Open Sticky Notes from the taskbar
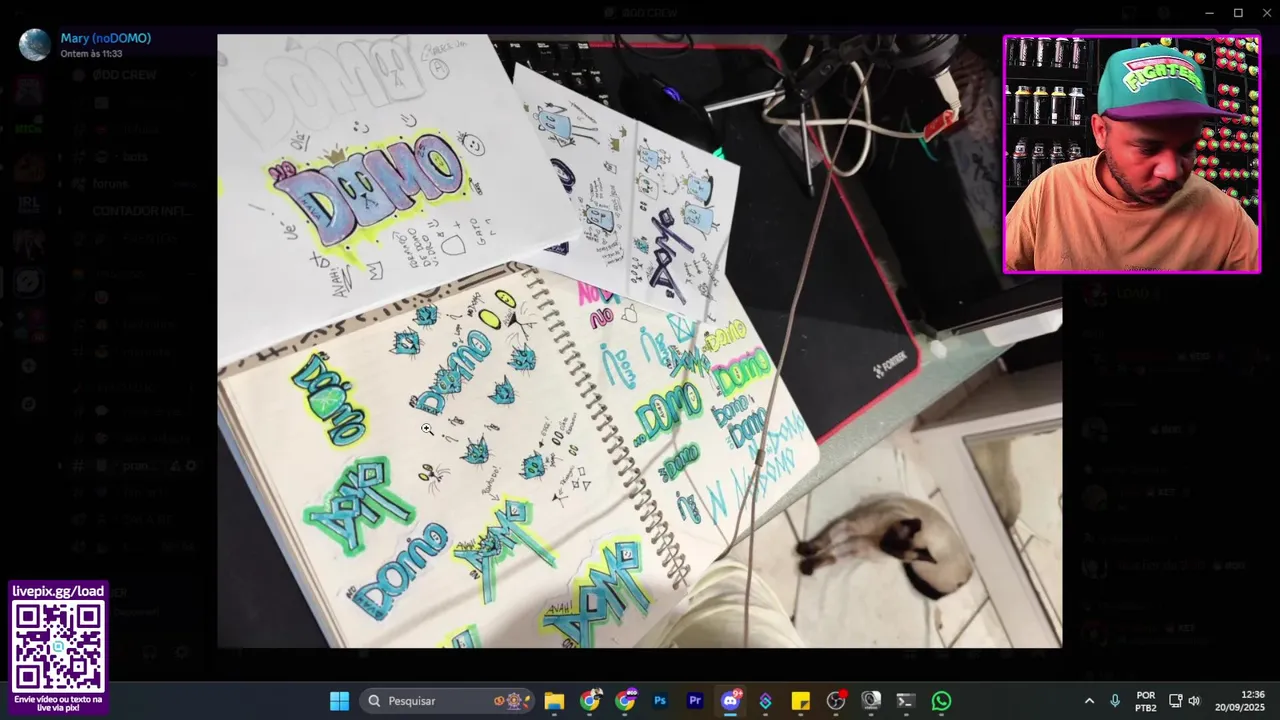The image size is (1280, 720). (801, 701)
